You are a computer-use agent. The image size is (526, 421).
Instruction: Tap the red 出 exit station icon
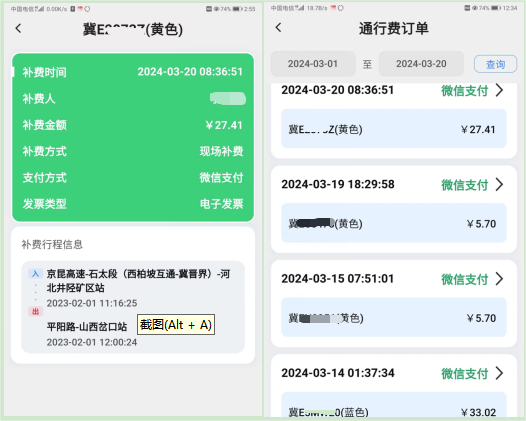(35, 312)
